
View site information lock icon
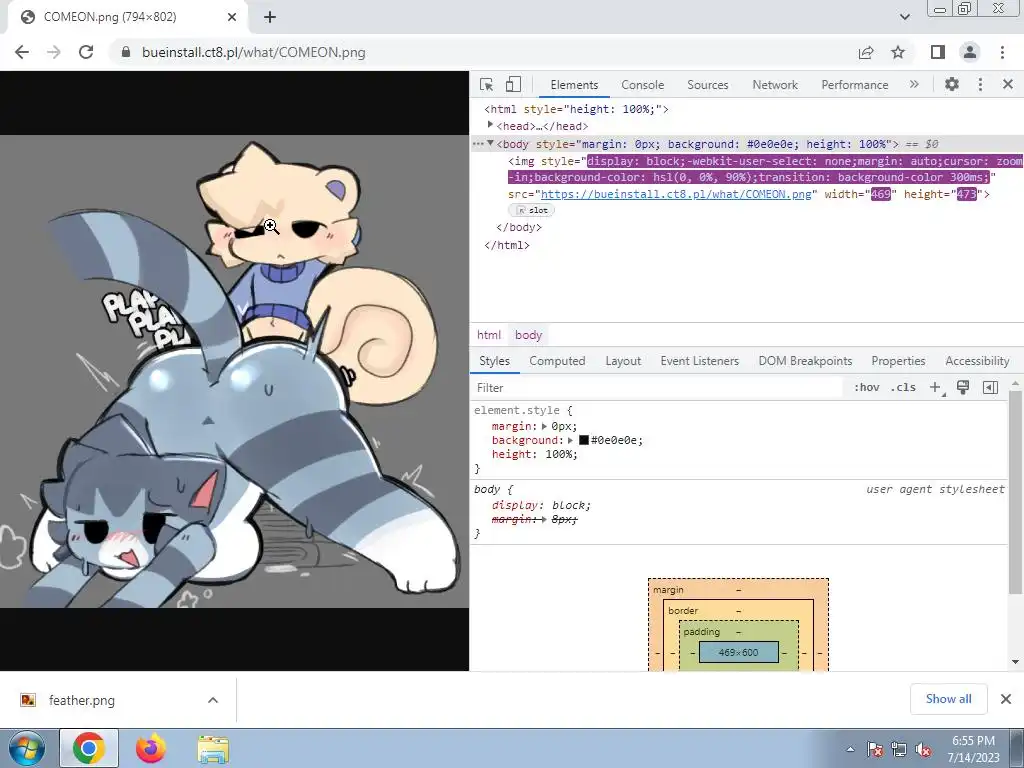(126, 52)
